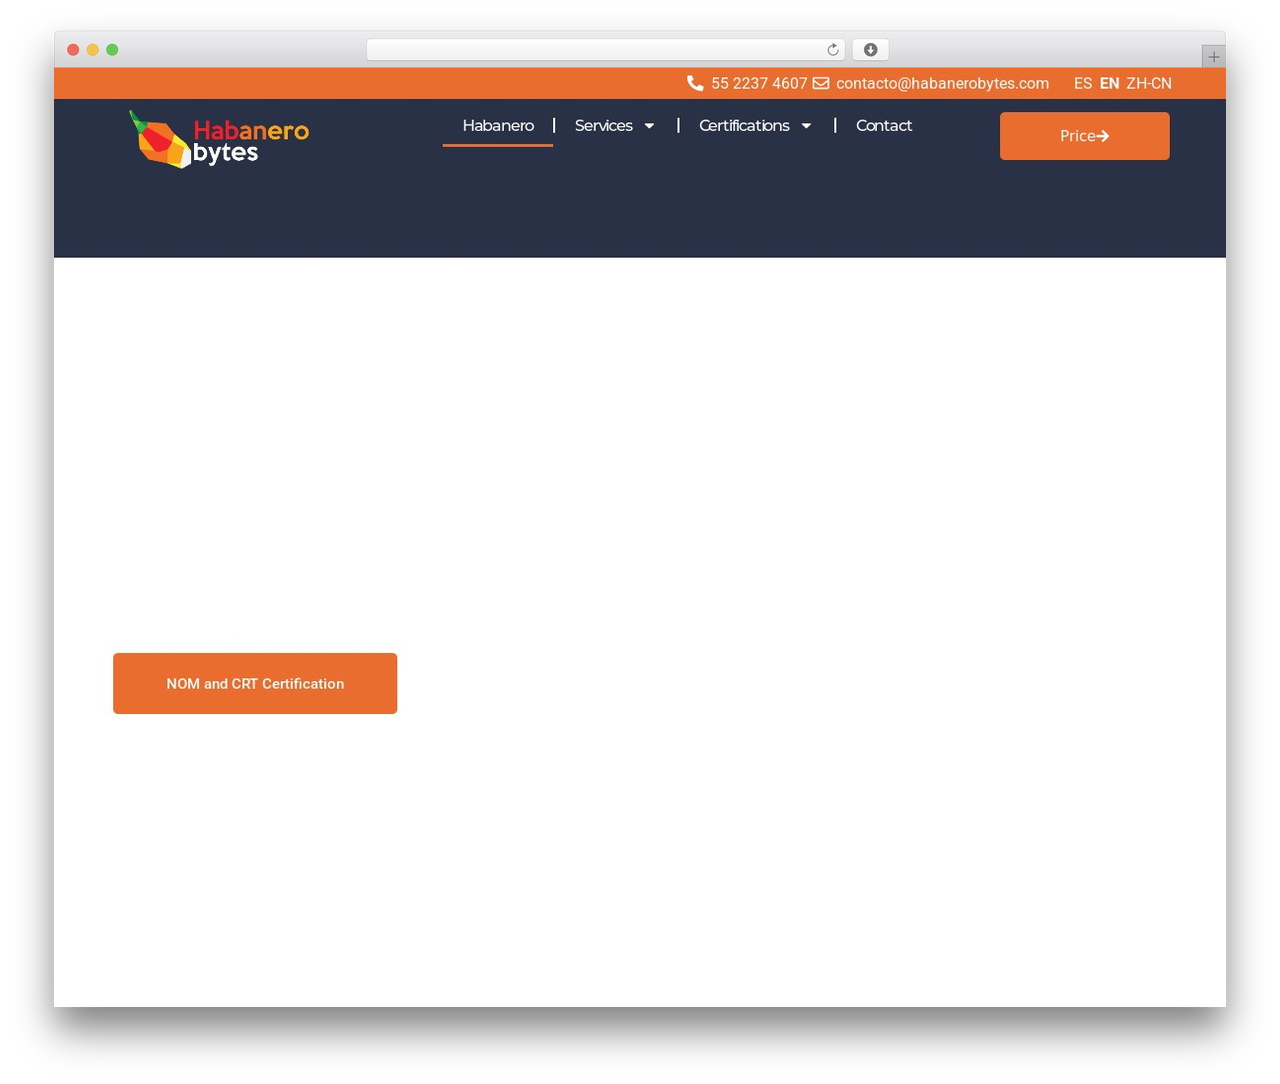The height and width of the screenshot is (1084, 1280).
Task: Switch language to ES
Action: [1083, 83]
